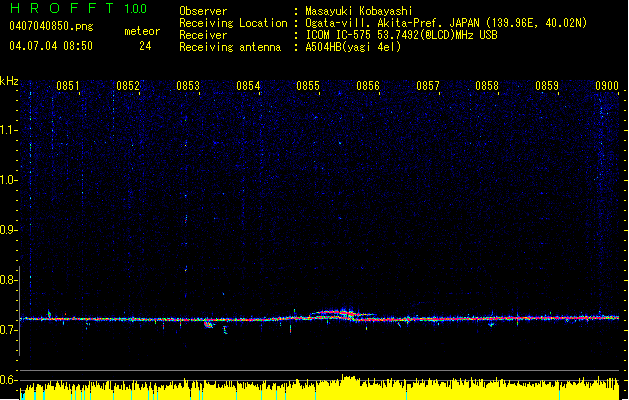629x400 pixels.
Task: Click the 0855 time marker
Action: [308, 86]
